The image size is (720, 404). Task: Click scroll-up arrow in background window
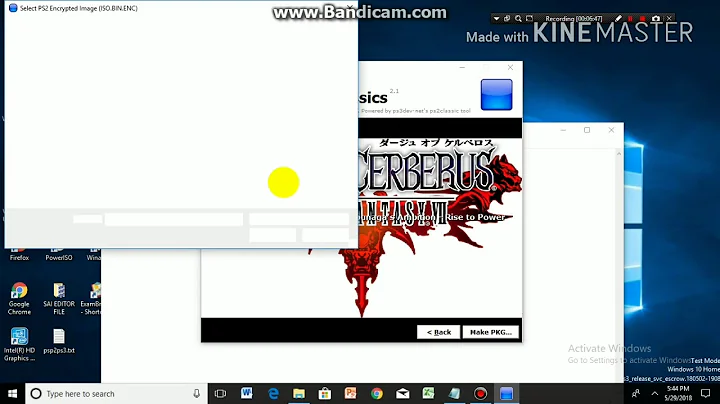coord(619,154)
